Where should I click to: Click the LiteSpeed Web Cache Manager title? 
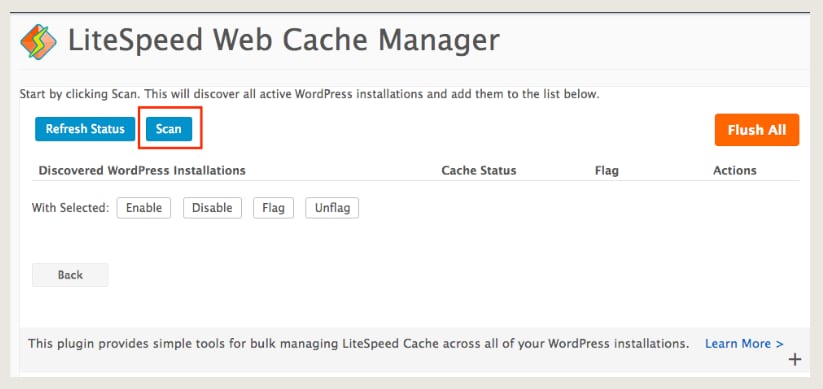coord(284,40)
